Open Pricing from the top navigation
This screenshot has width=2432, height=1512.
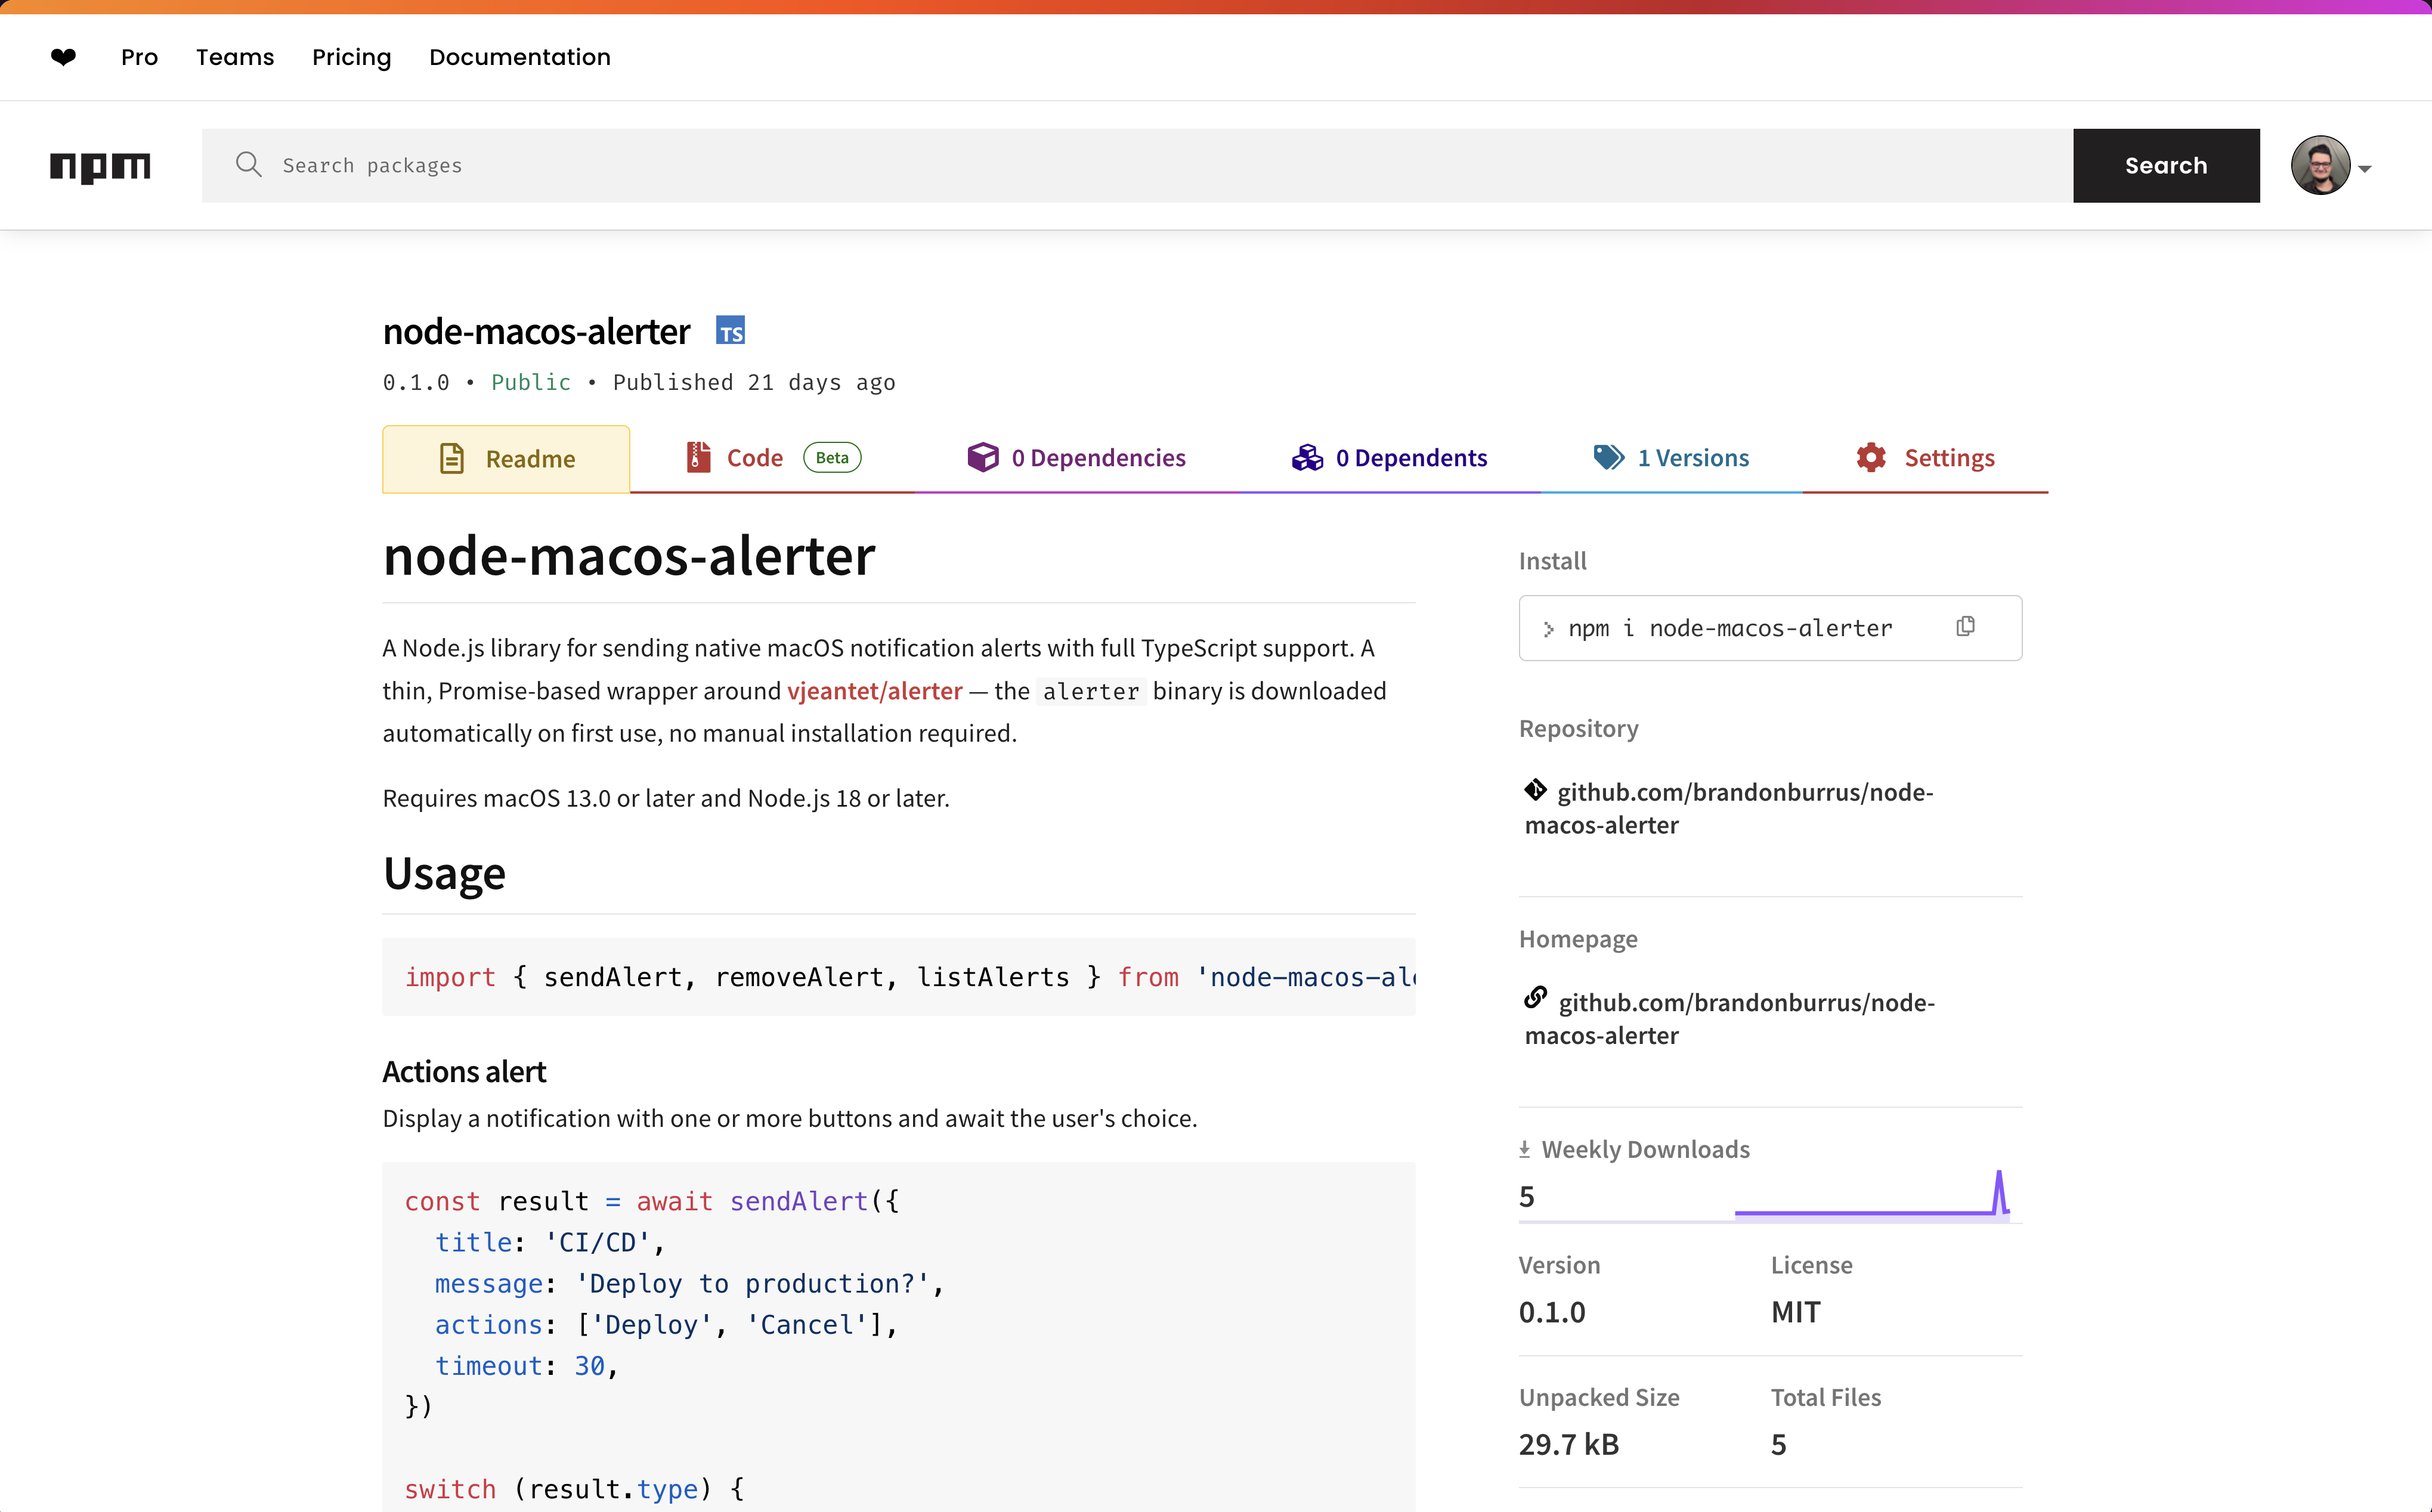pos(351,57)
